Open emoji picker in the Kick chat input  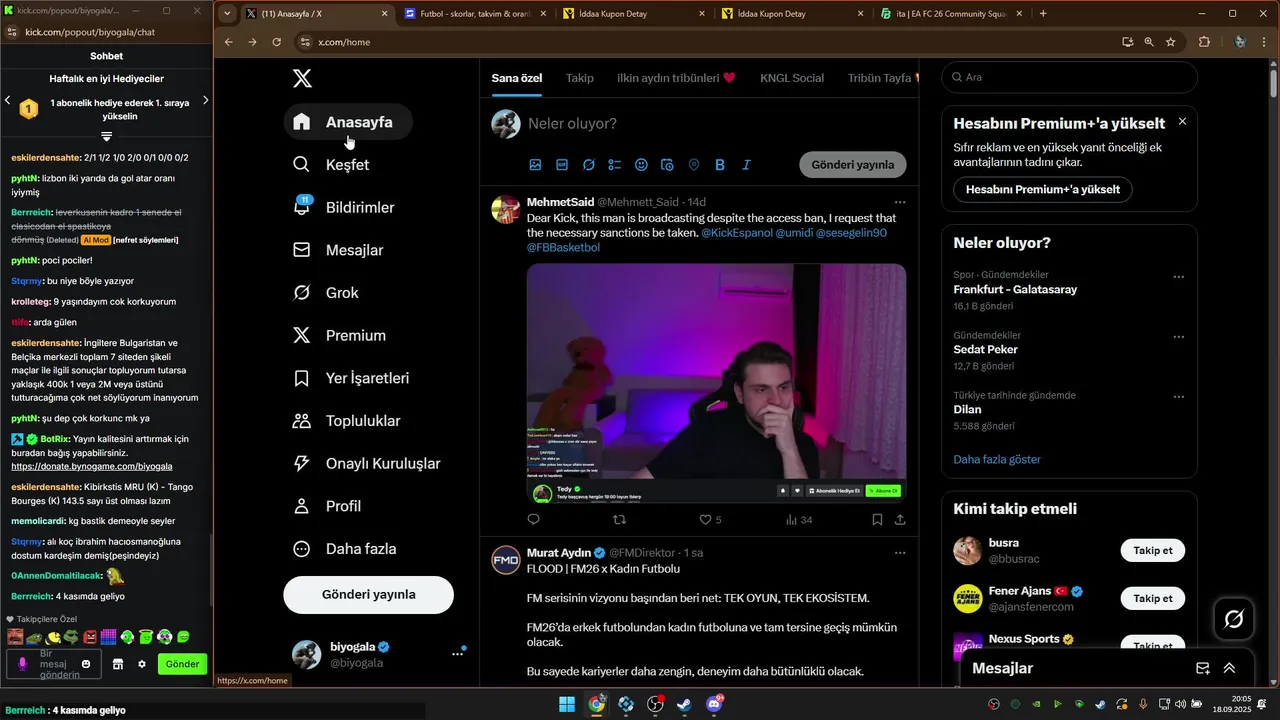(x=86, y=664)
